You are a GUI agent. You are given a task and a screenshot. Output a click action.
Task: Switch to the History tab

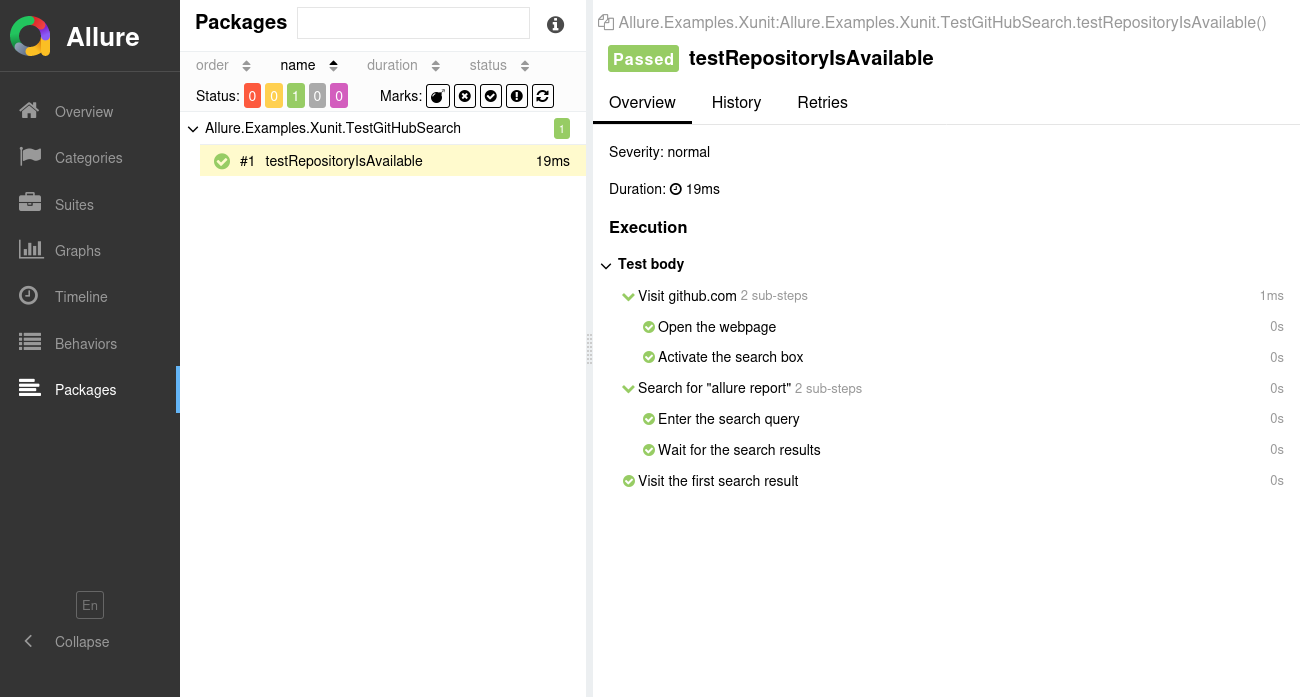736,102
